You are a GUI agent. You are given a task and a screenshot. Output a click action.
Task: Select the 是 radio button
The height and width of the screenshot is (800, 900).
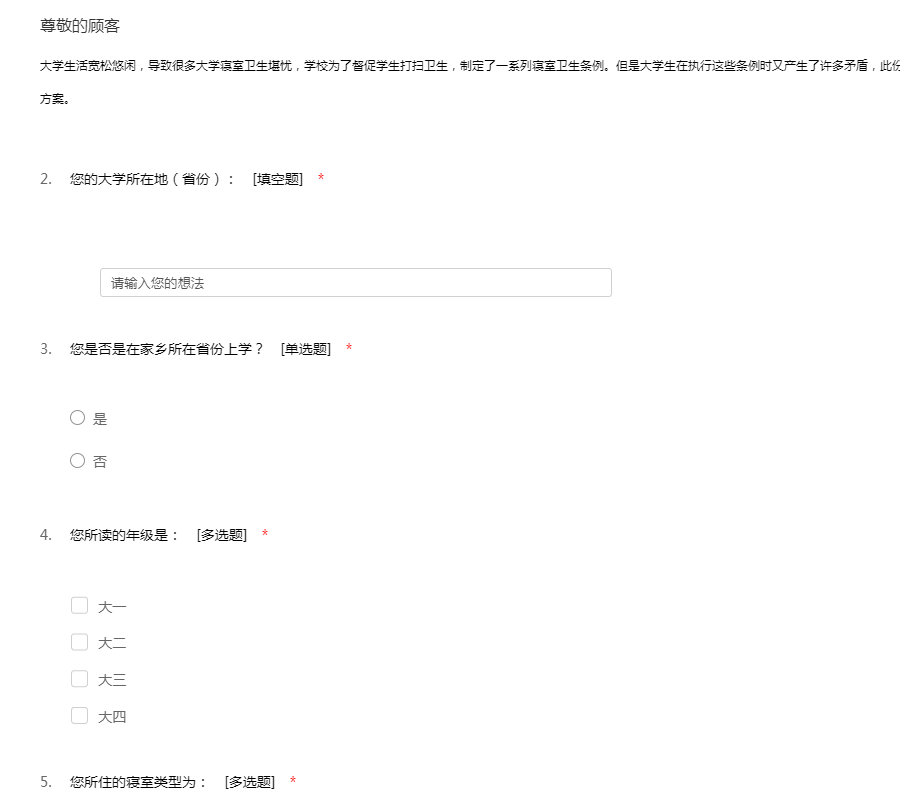tap(77, 418)
